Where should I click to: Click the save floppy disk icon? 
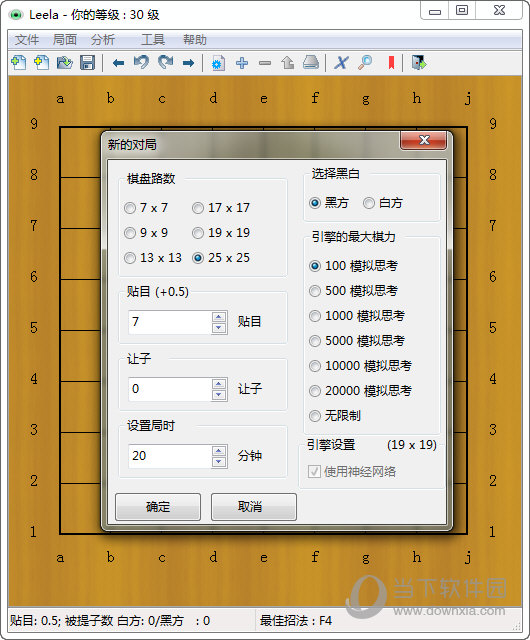(x=87, y=63)
